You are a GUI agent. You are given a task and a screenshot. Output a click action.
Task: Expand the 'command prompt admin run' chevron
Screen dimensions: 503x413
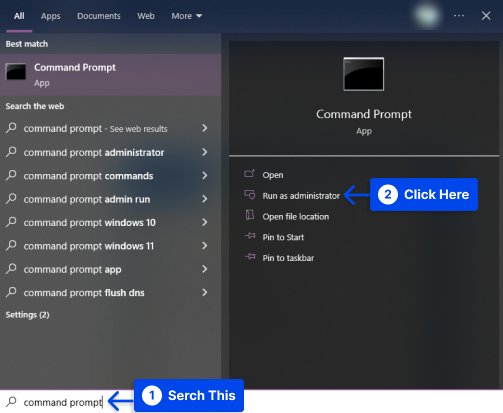click(205, 199)
